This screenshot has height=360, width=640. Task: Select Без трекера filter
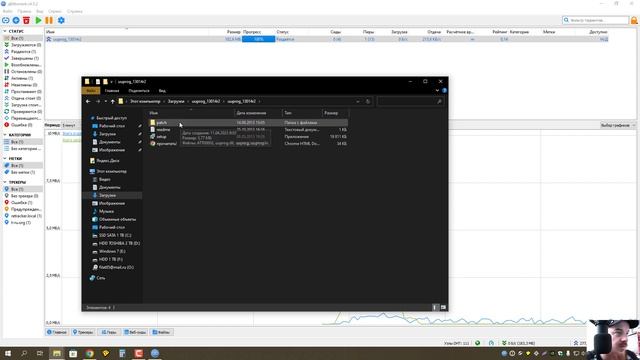pos(21,196)
